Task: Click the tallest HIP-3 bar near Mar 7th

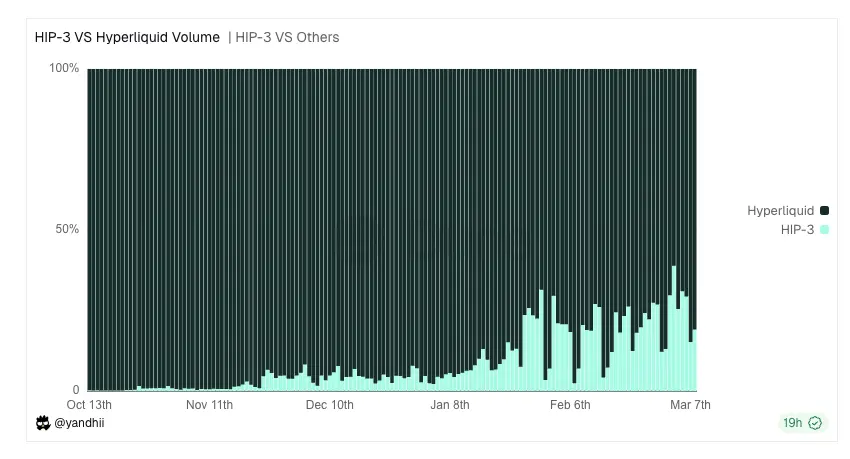Action: tap(674, 328)
